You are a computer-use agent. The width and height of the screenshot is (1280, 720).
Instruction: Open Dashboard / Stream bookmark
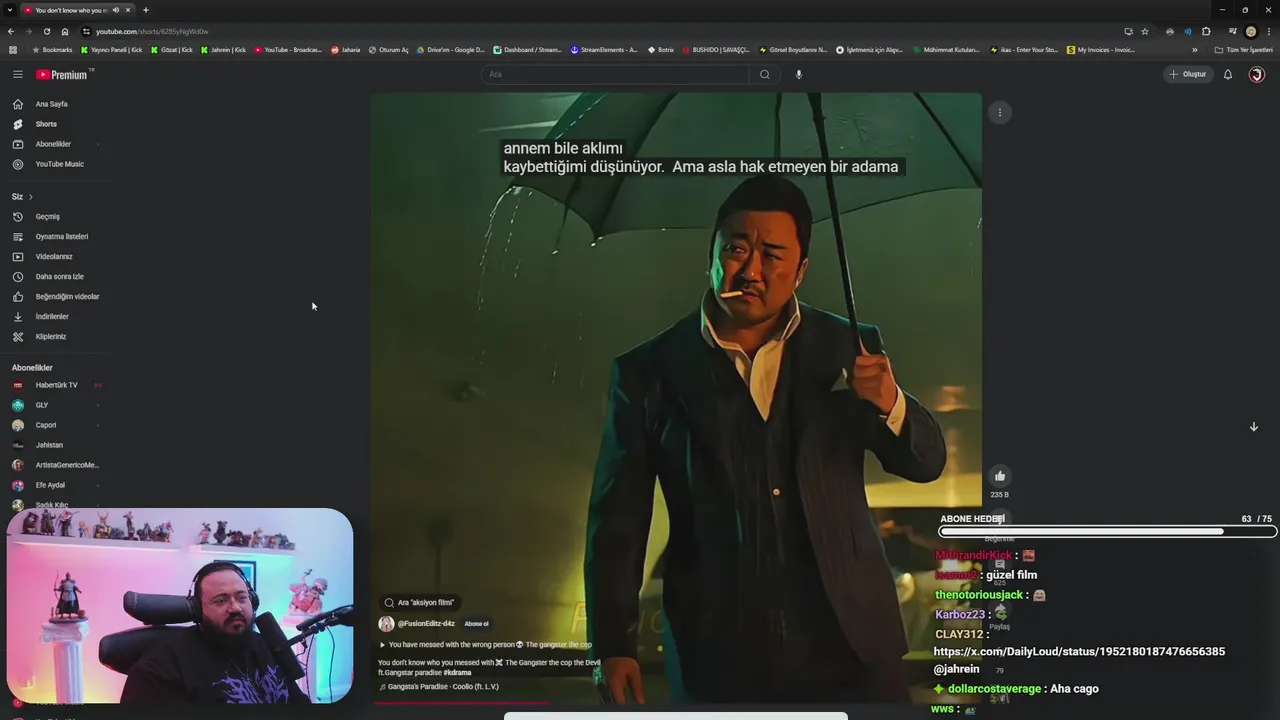(x=527, y=49)
